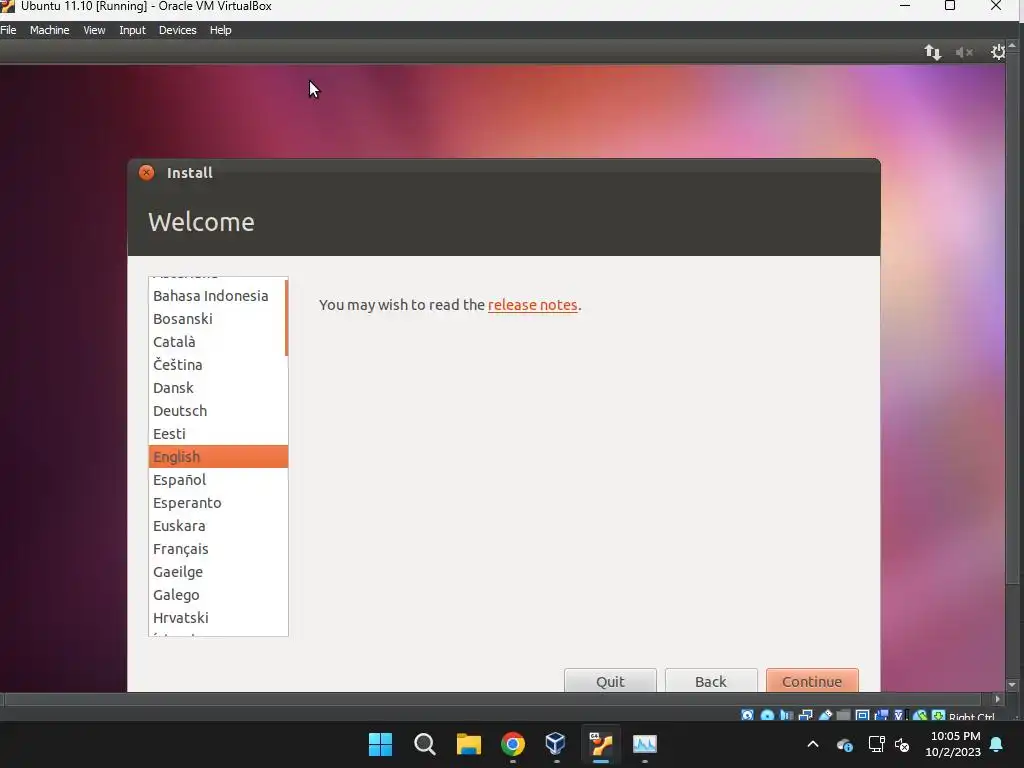Open the Help menu
Viewport: 1024px width, 768px height.
[221, 30]
